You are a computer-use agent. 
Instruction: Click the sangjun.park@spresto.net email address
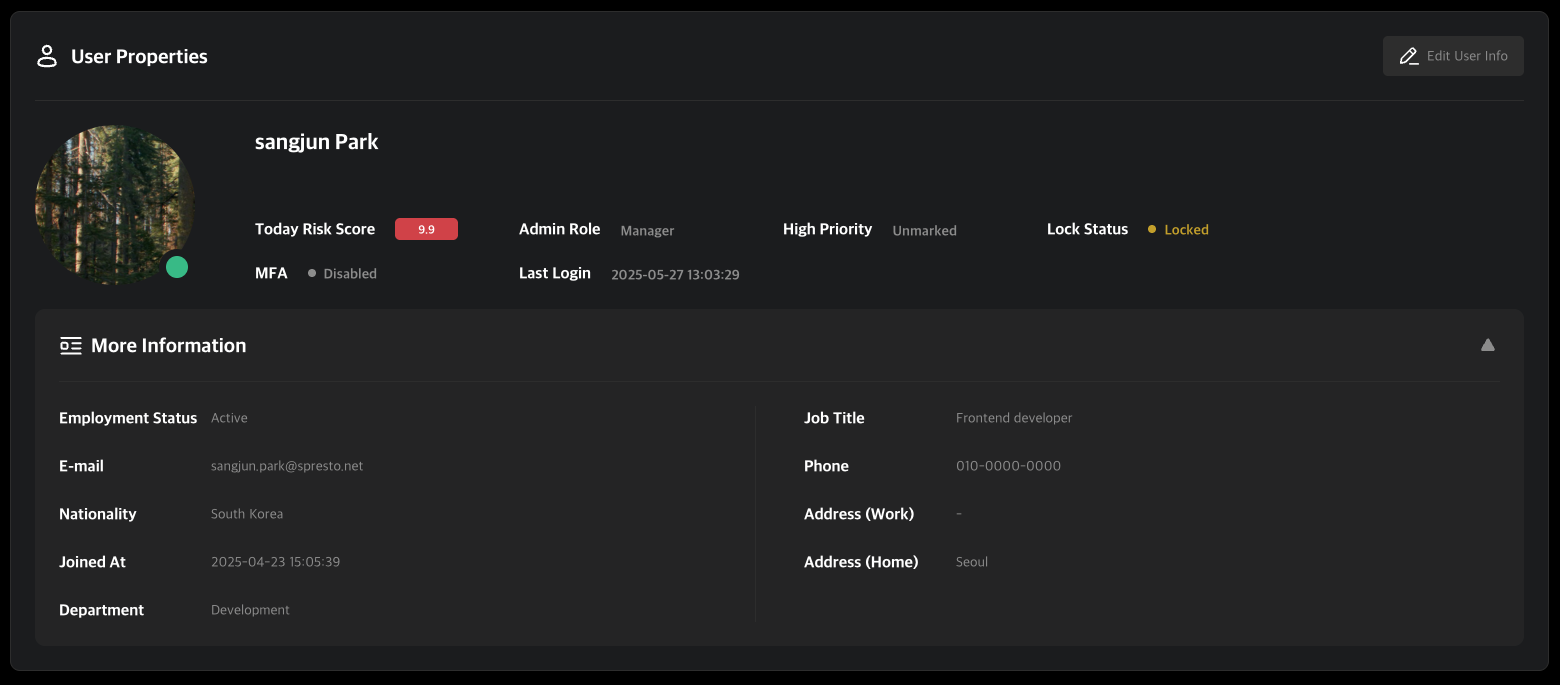pos(287,466)
